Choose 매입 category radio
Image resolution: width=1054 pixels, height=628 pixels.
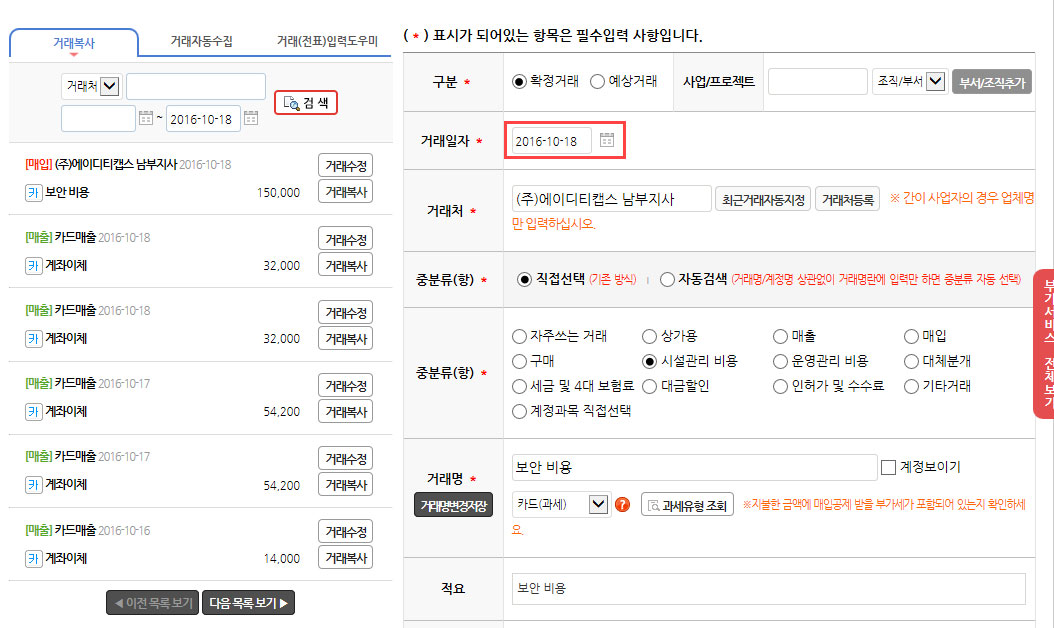(911, 336)
